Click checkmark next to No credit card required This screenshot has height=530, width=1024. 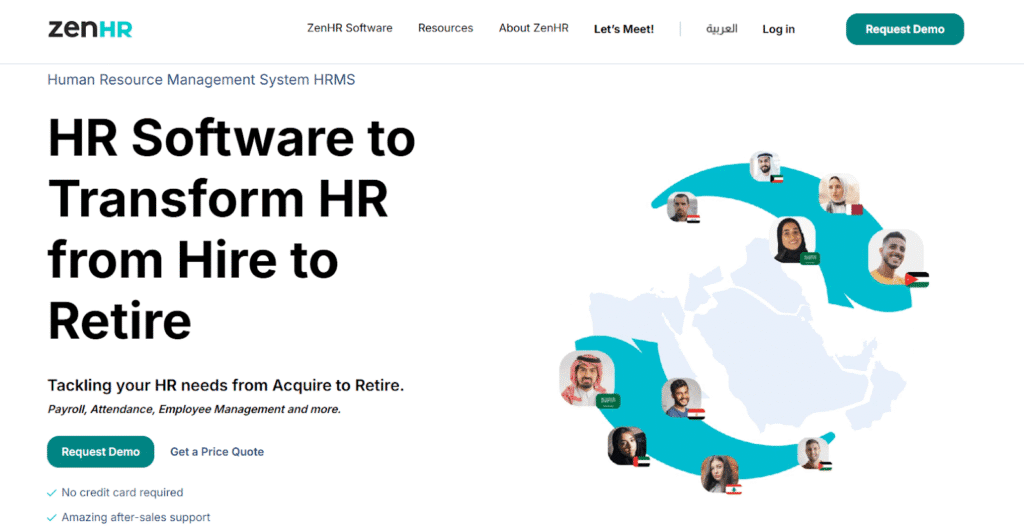[52, 493]
